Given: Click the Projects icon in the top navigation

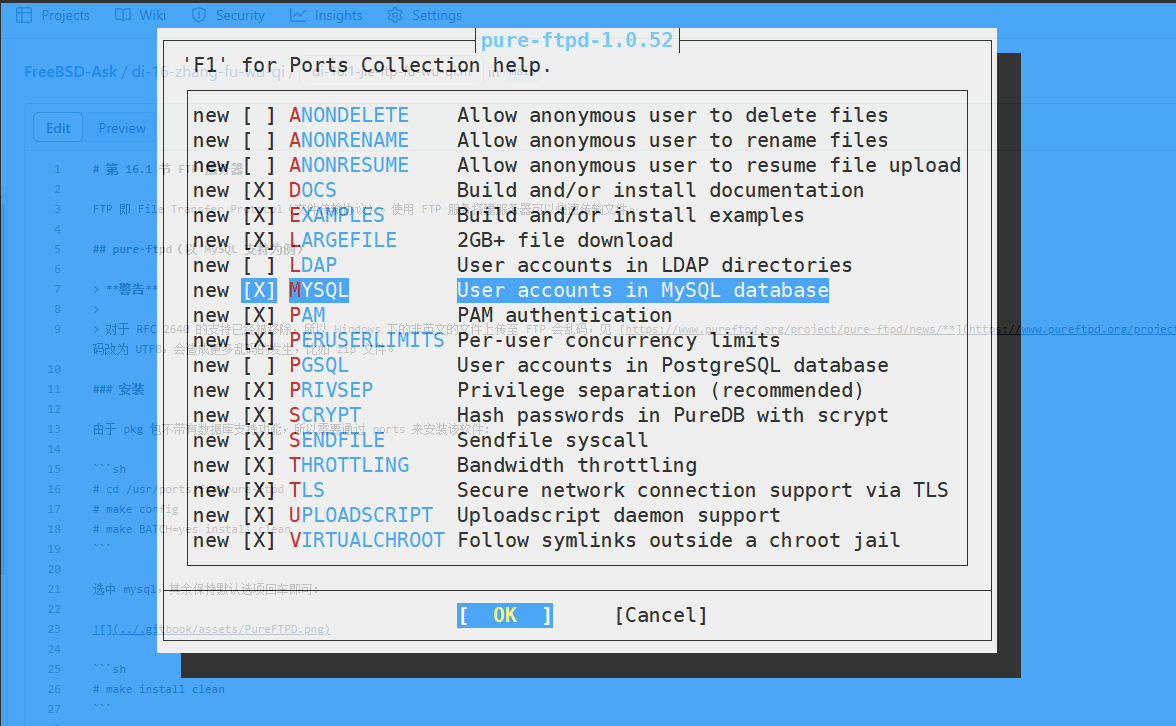Looking at the screenshot, I should [x=24, y=15].
